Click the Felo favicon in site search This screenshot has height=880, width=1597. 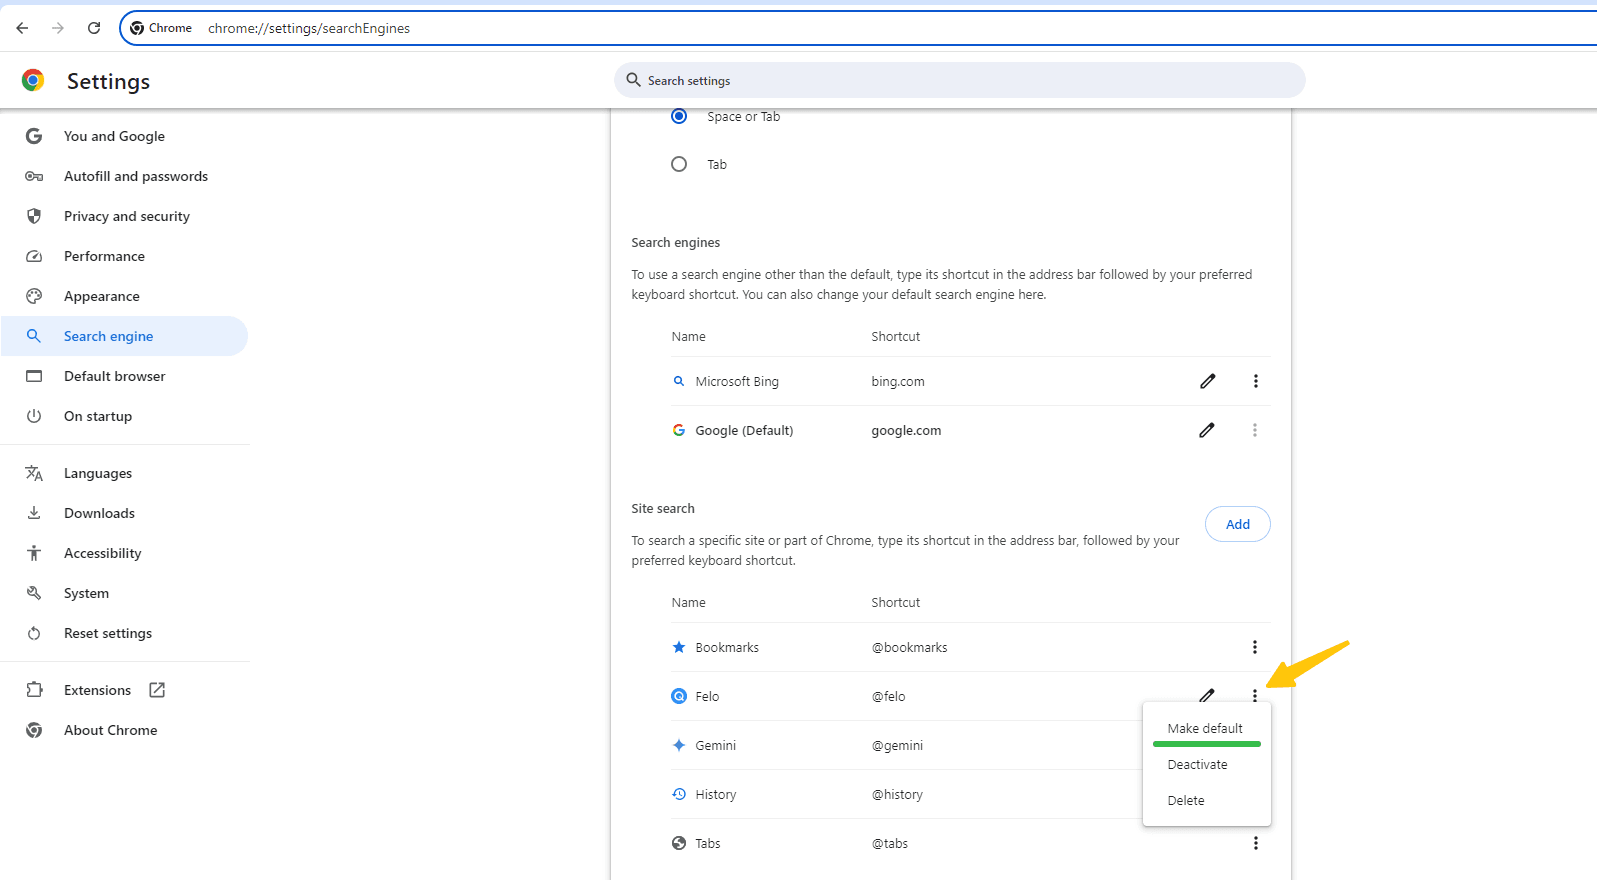point(679,696)
